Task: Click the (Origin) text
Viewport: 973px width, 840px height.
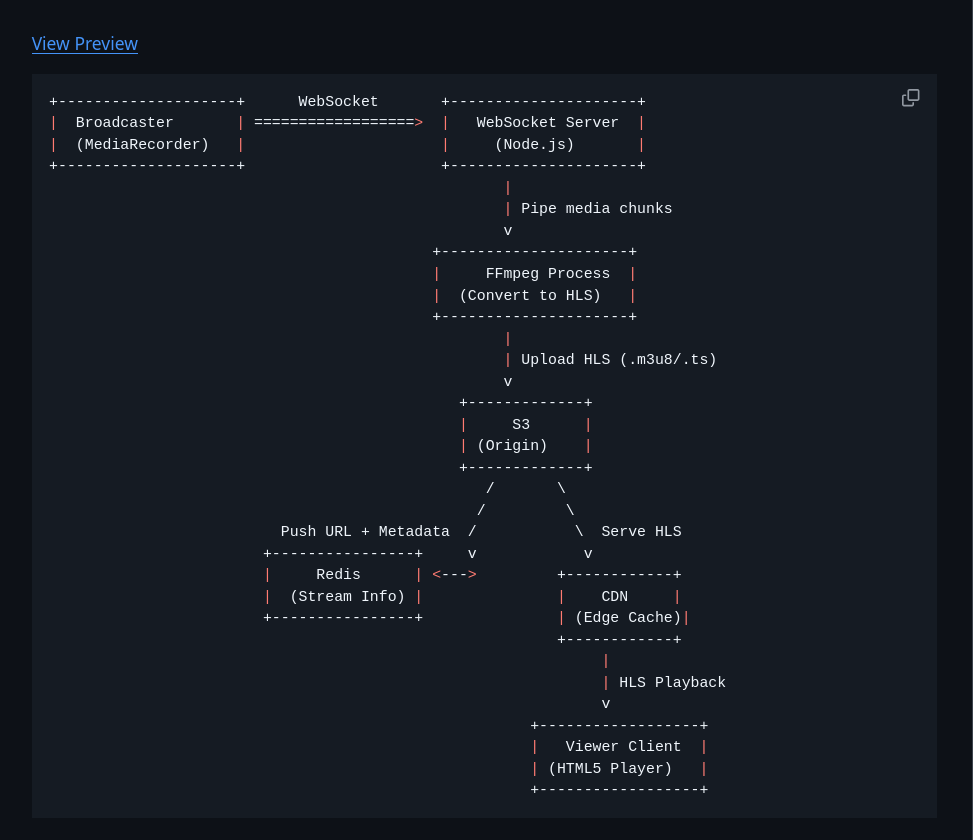Action: coord(512,446)
